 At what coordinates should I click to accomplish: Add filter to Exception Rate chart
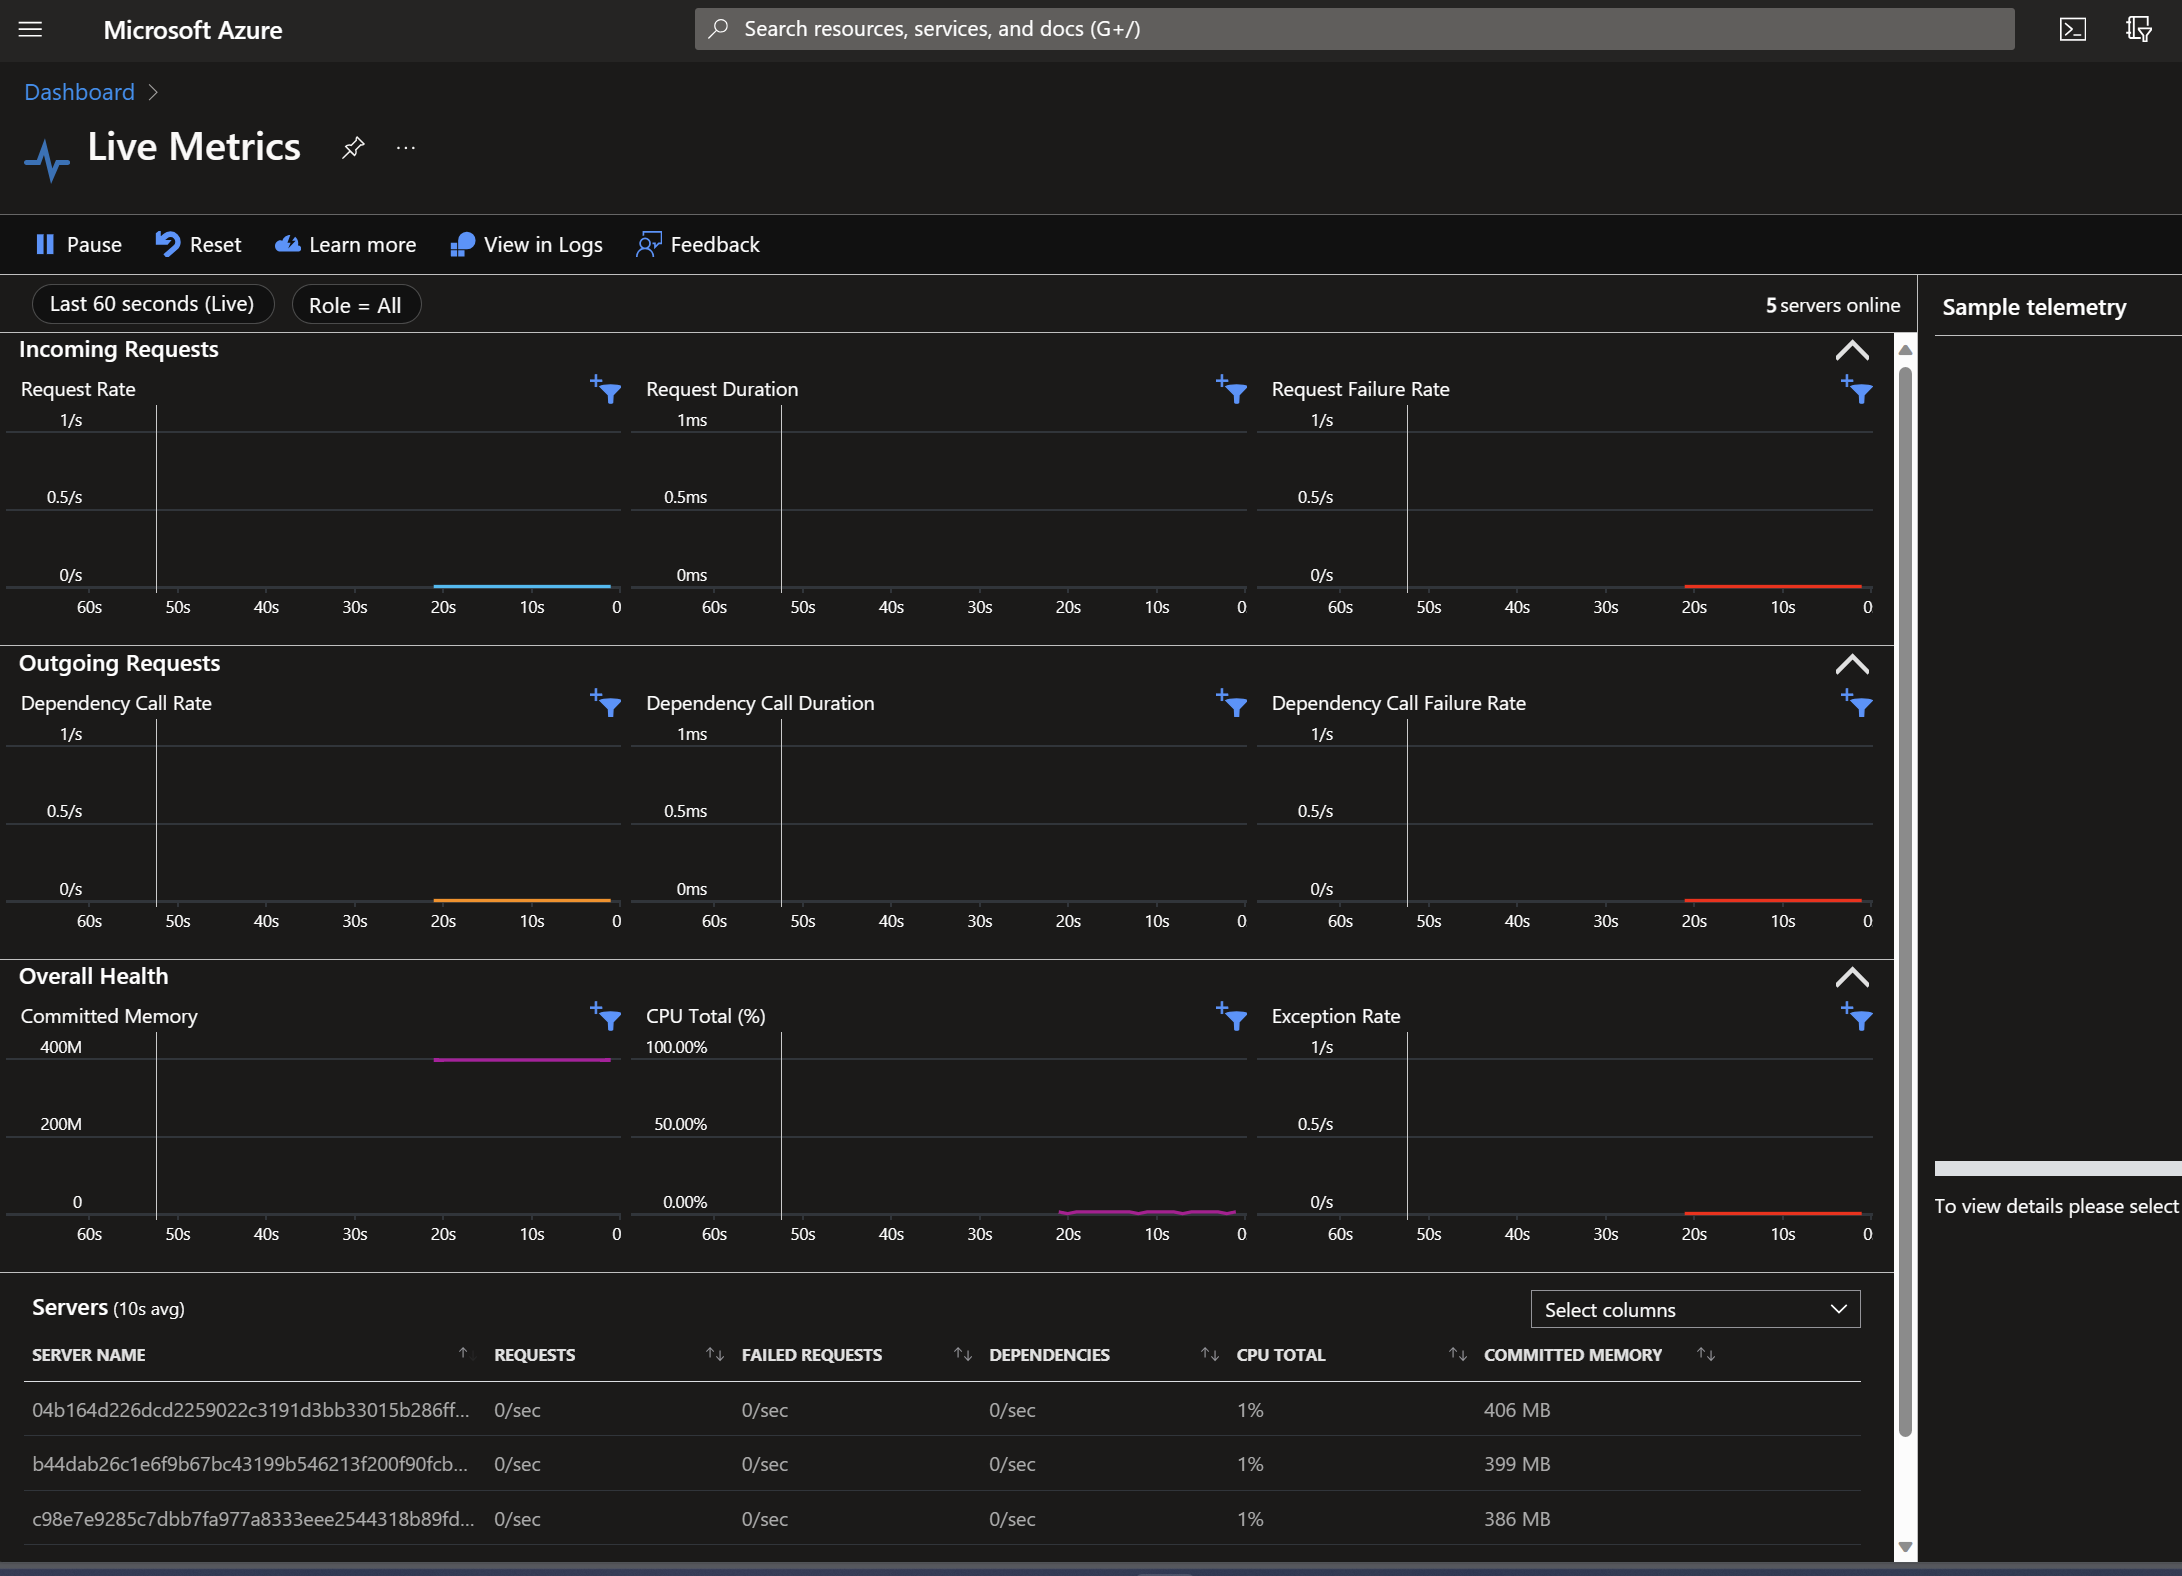click(x=1857, y=1016)
